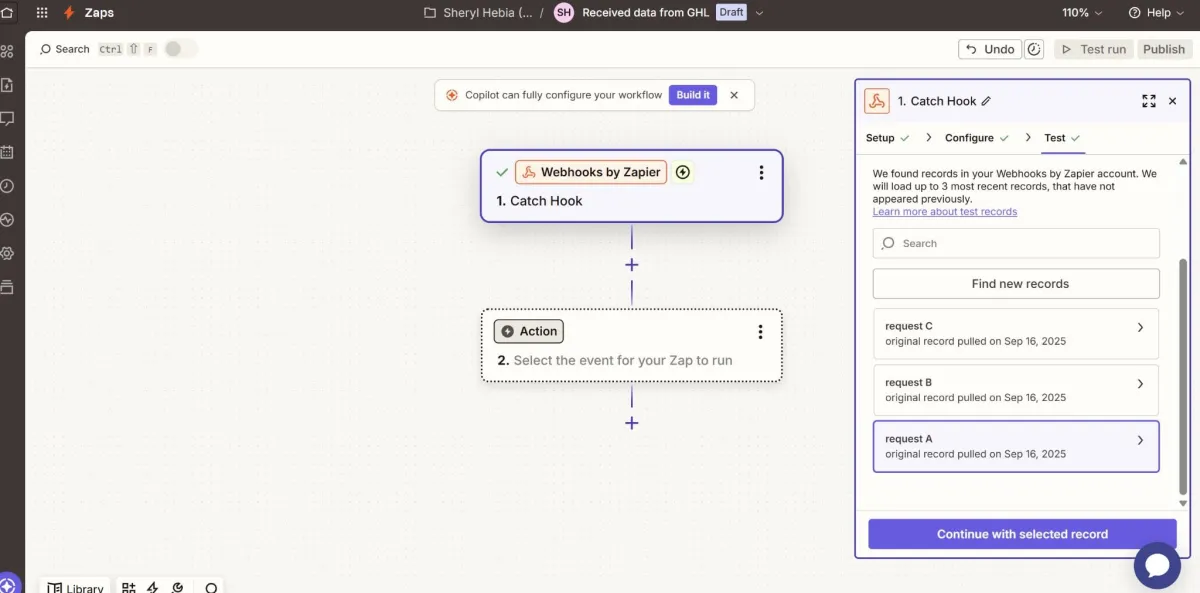Viewport: 1200px width, 593px height.
Task: Click the side panel vertical scrollbar
Action: click(1184, 375)
